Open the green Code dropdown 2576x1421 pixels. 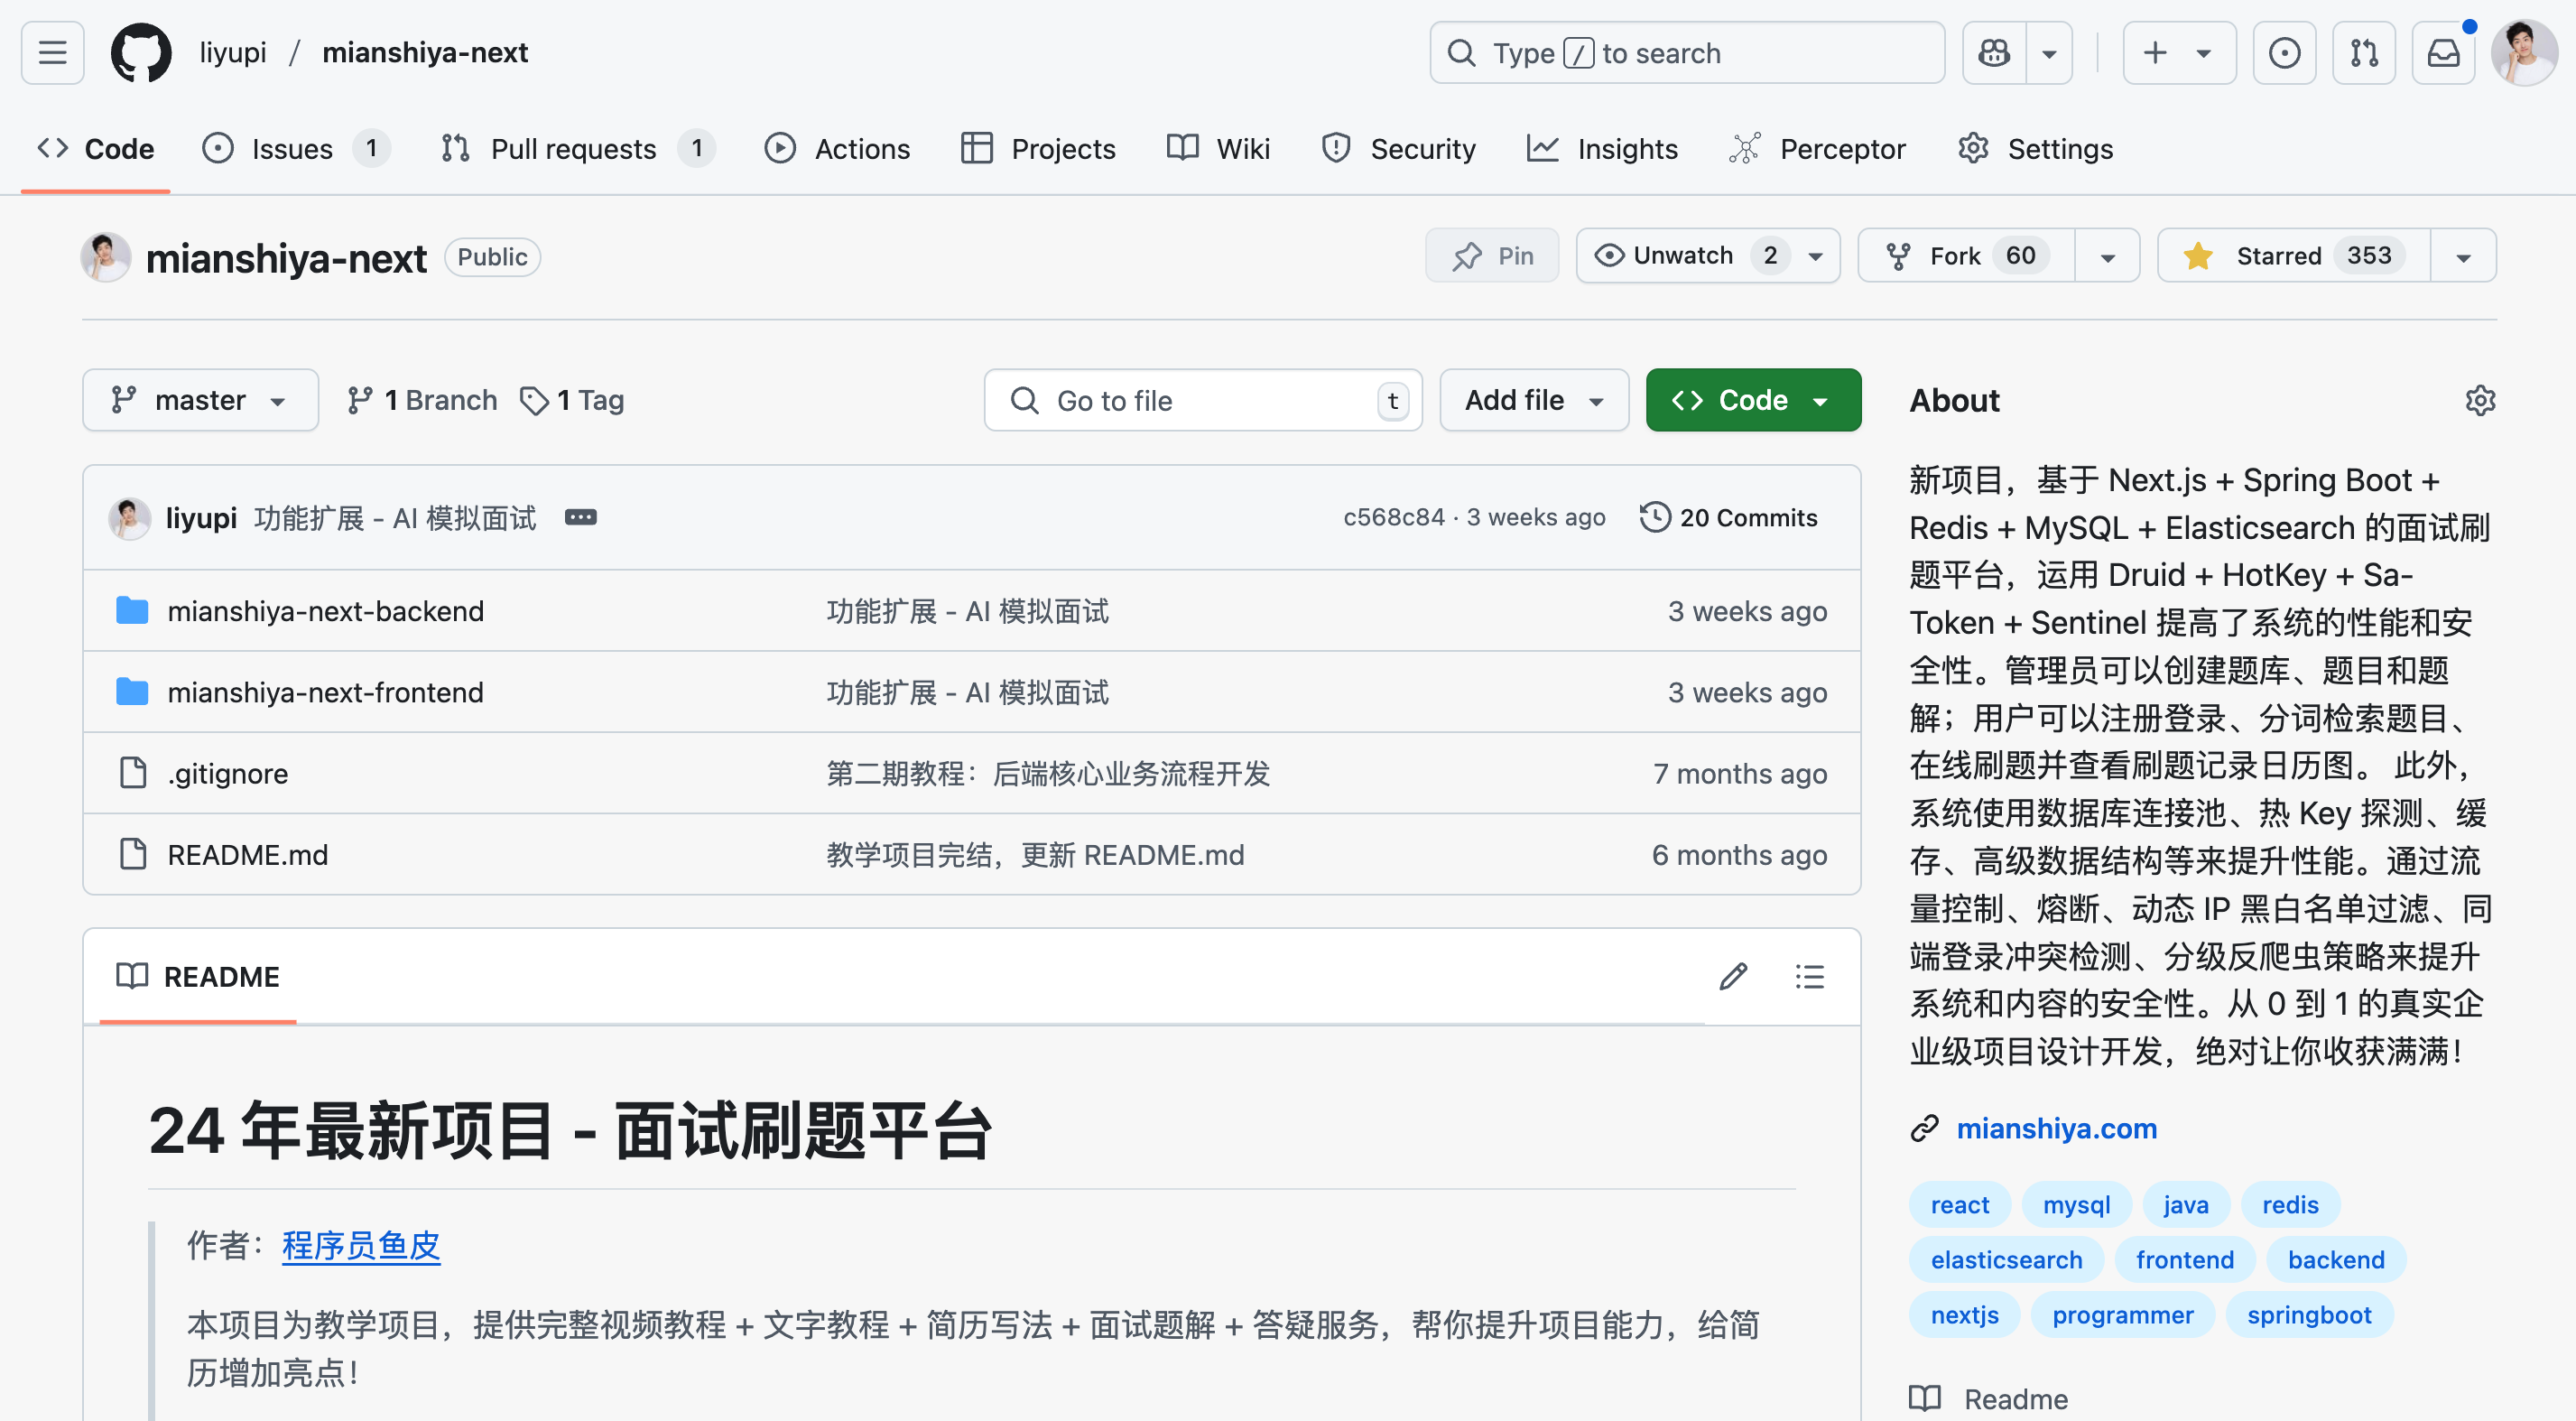click(x=1753, y=400)
